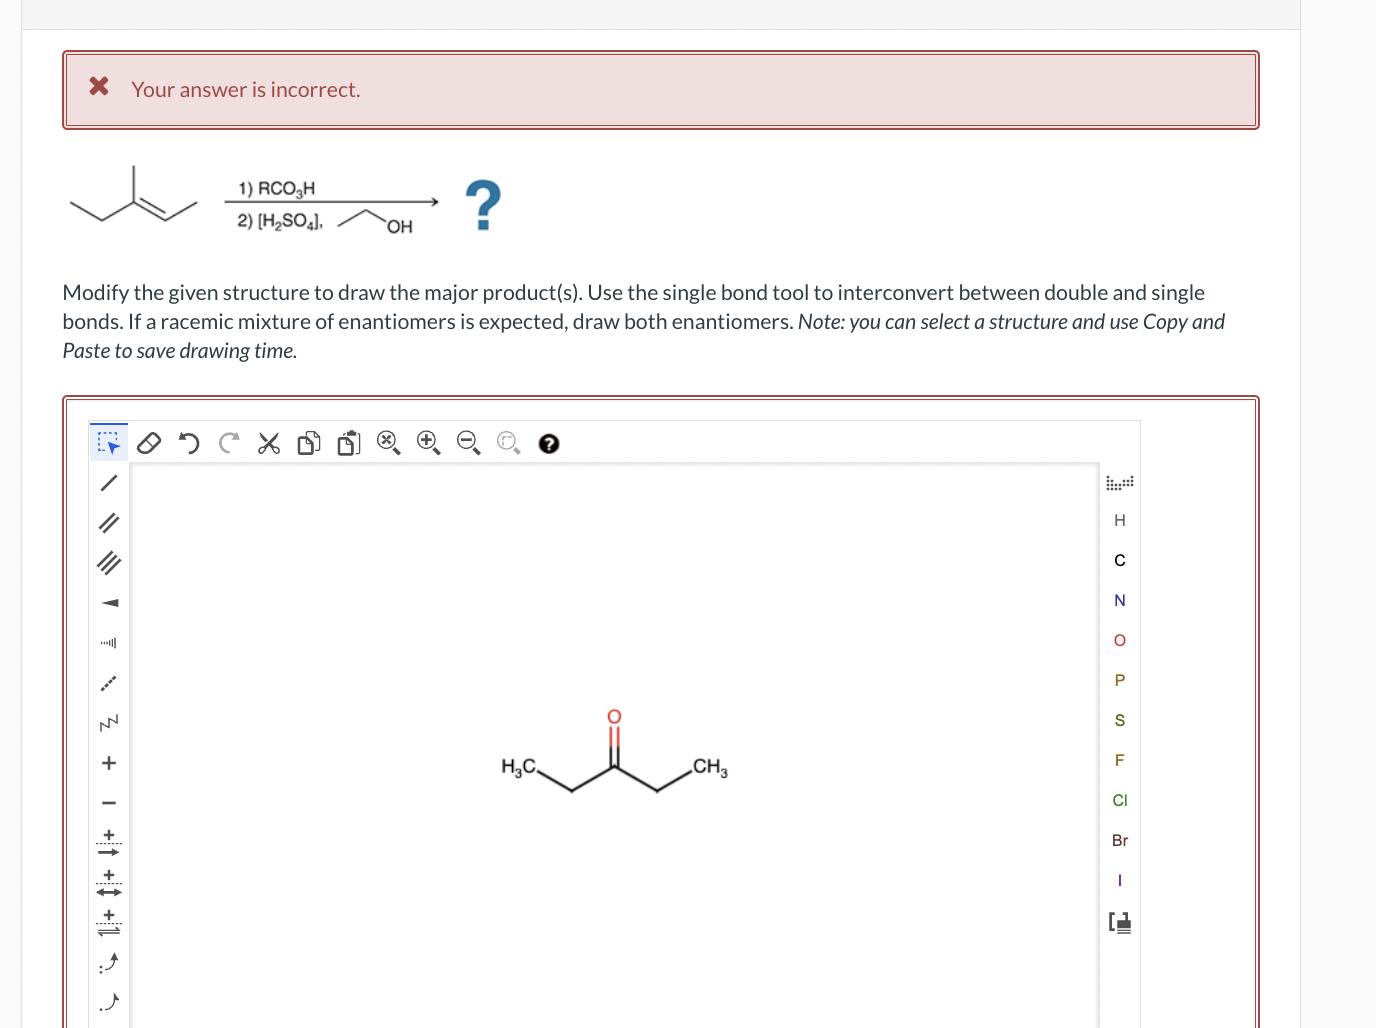This screenshot has height=1028, width=1376.
Task: Select the marquee selection tool
Action: (x=108, y=442)
